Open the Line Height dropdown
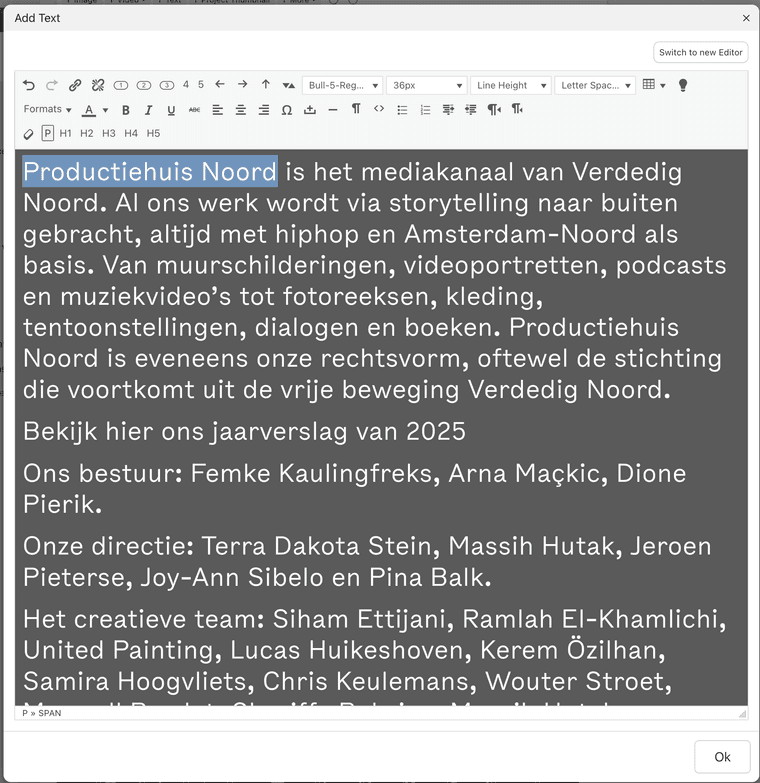The height and width of the screenshot is (783, 760). pyautogui.click(x=511, y=85)
